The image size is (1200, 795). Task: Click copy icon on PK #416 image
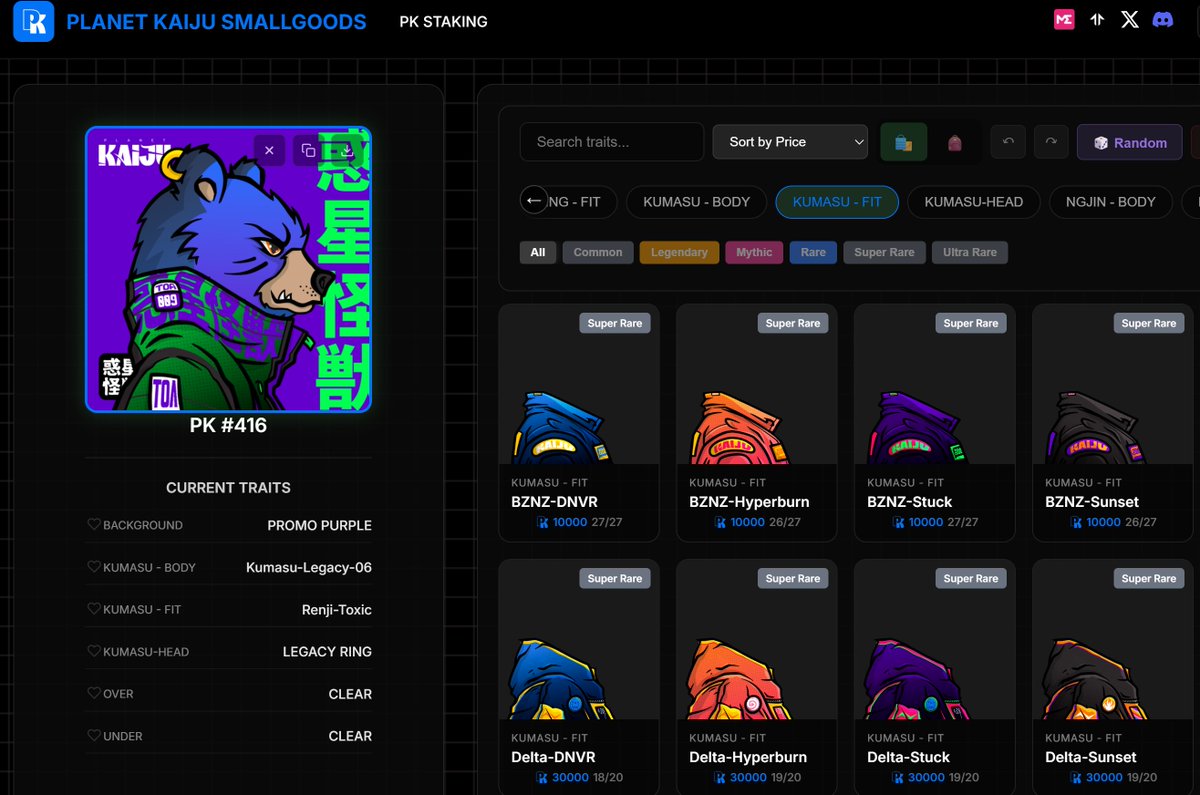tap(308, 150)
